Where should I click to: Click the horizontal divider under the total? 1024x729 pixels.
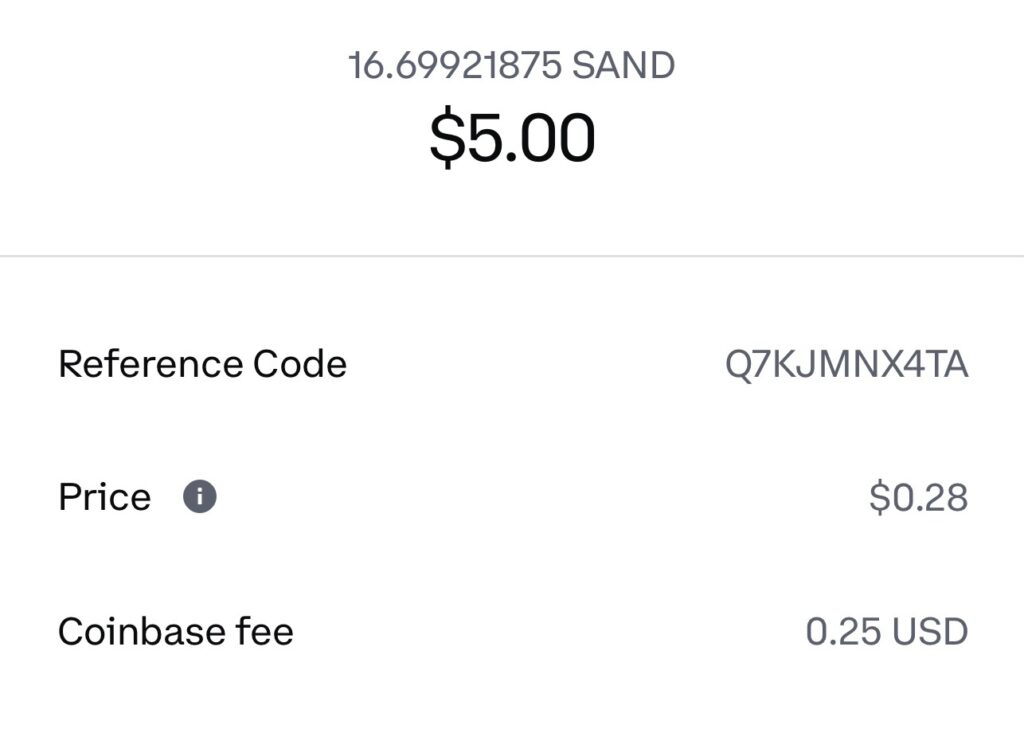pyautogui.click(x=512, y=256)
